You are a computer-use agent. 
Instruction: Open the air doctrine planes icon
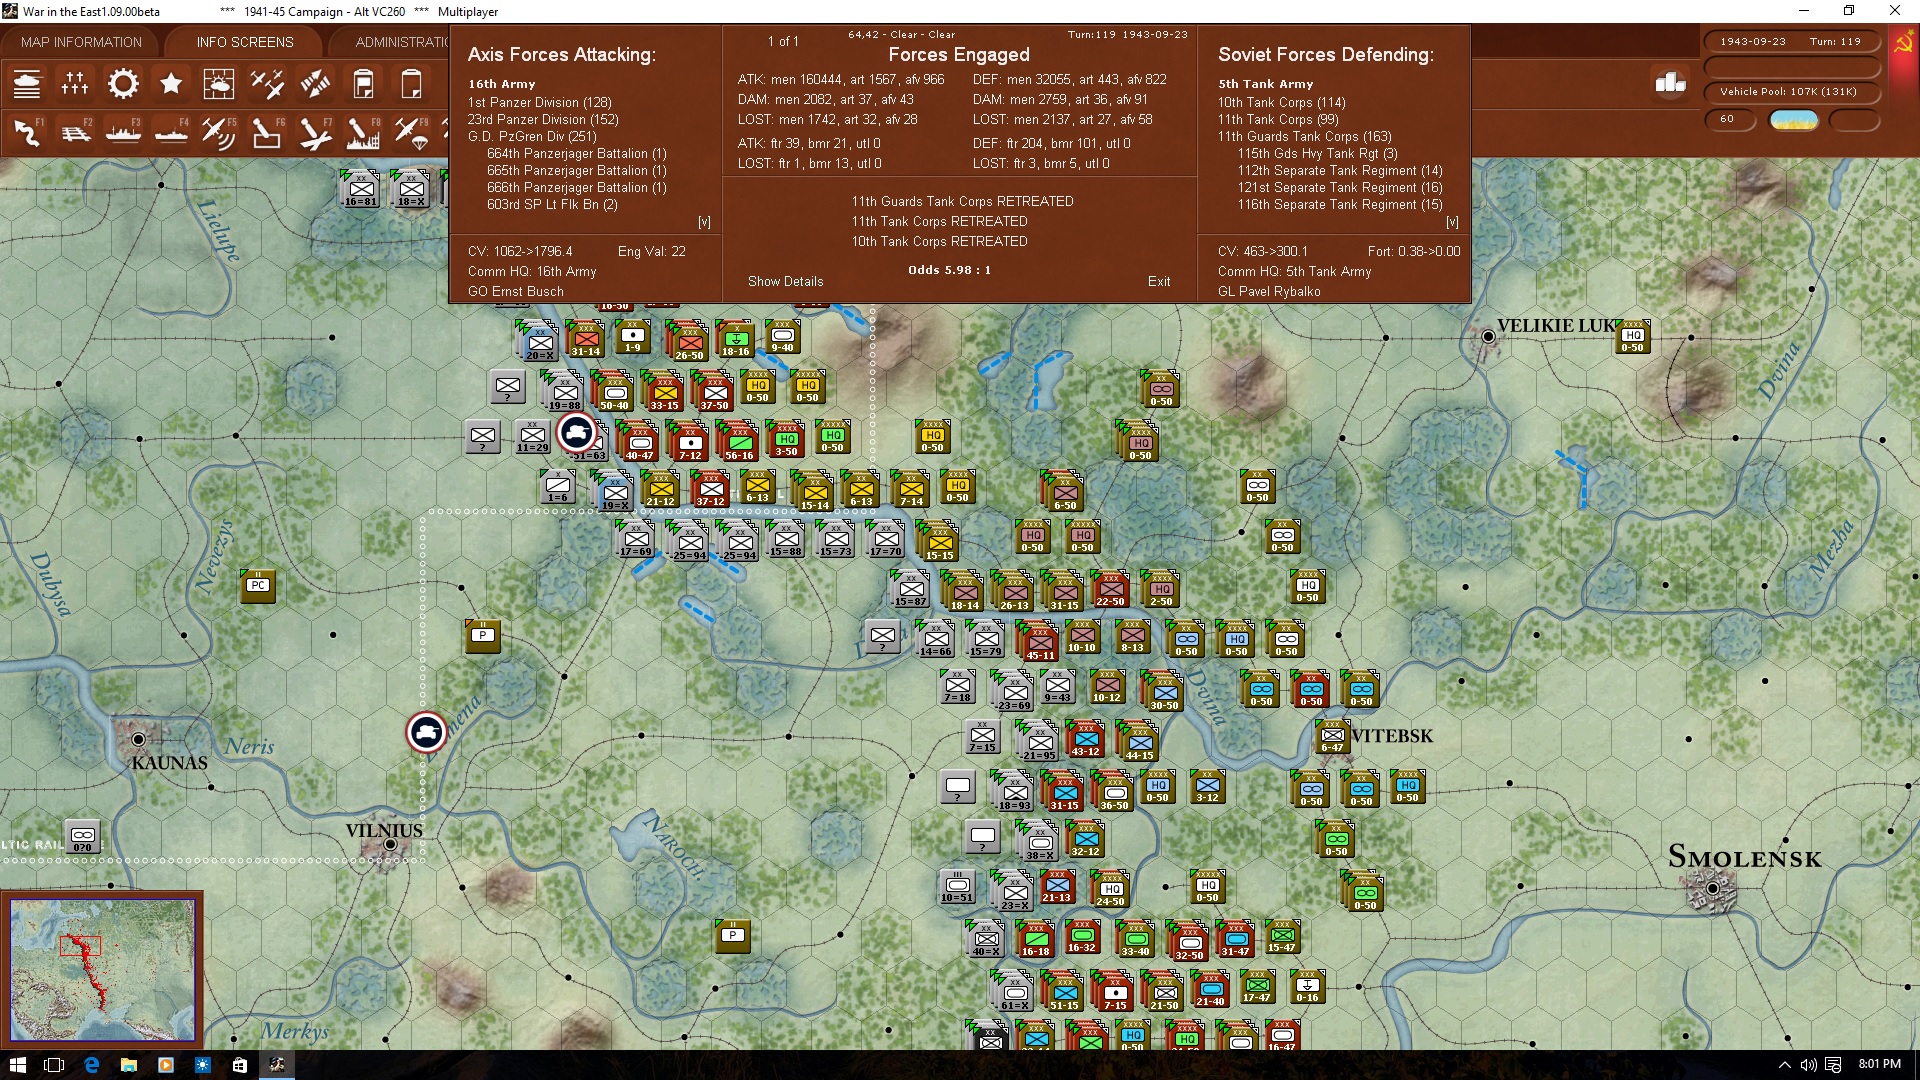point(267,84)
